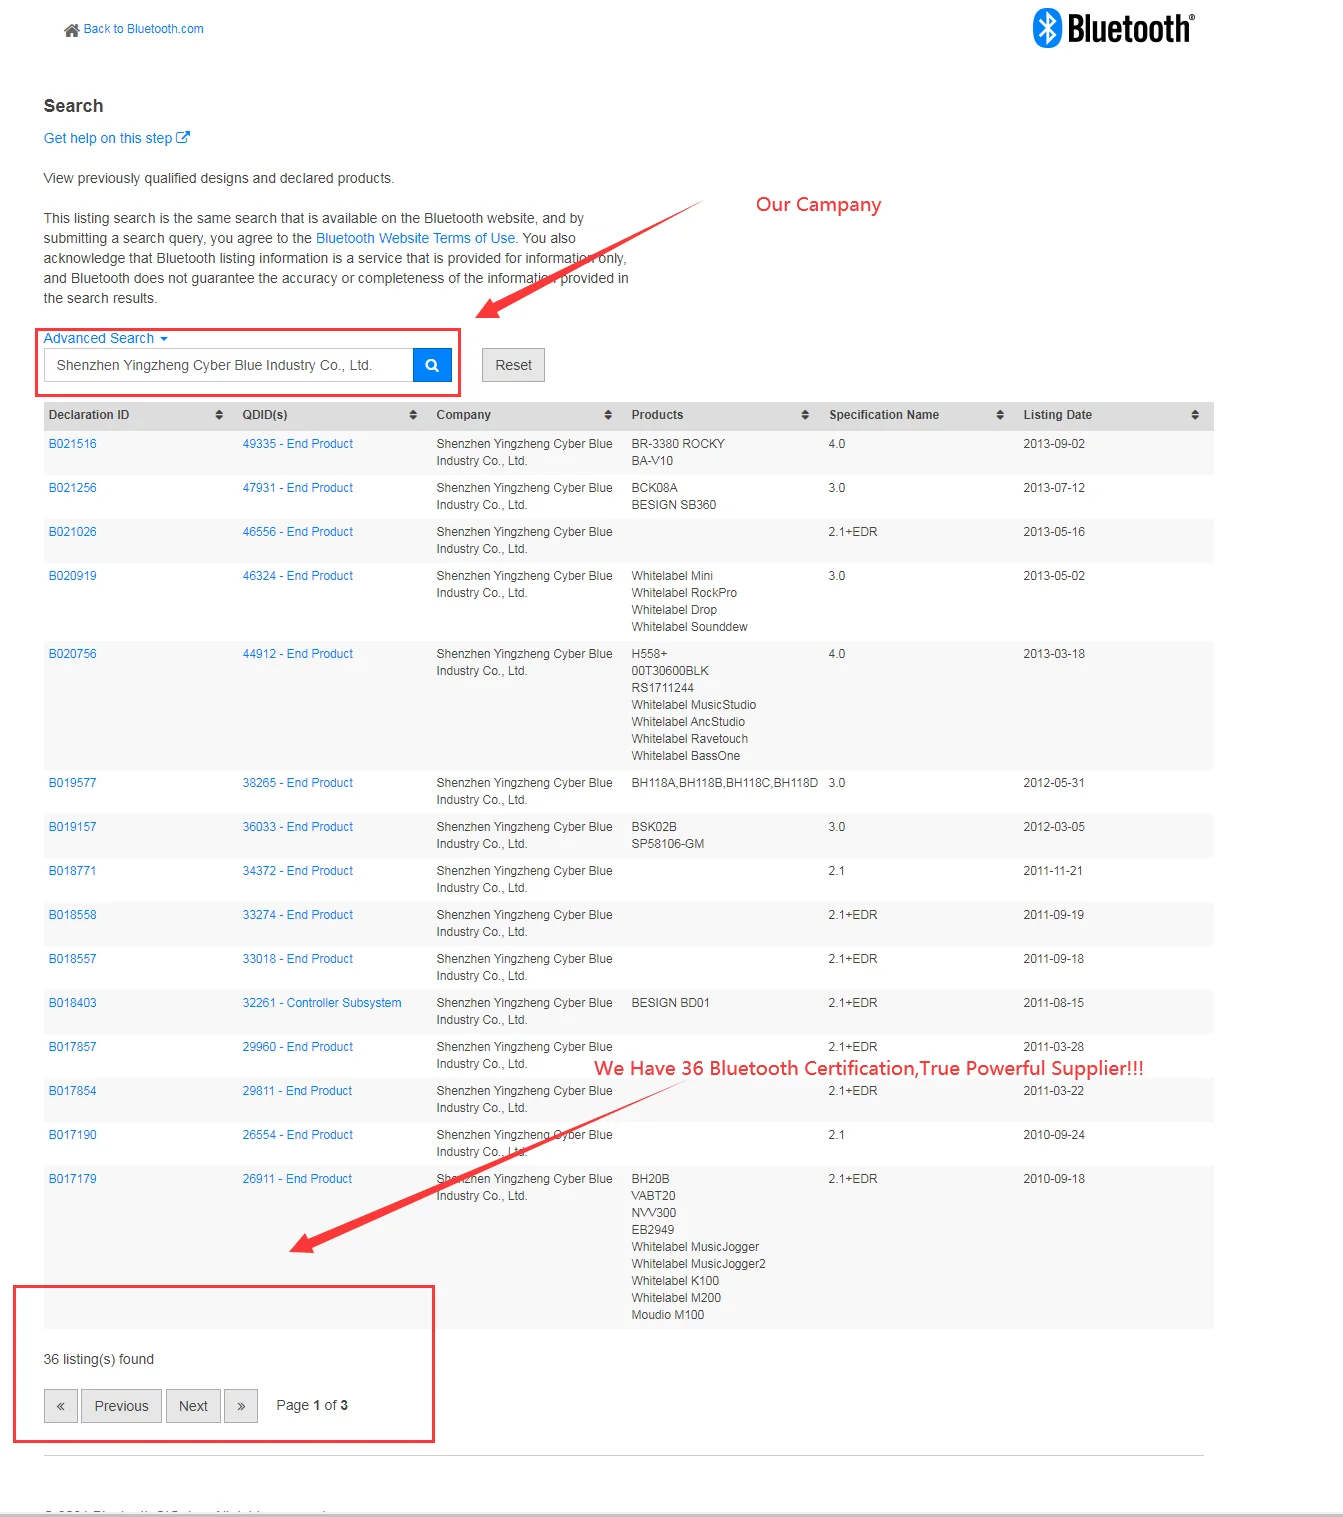Open declaration B020756
This screenshot has height=1517, width=1343.
[x=73, y=654]
